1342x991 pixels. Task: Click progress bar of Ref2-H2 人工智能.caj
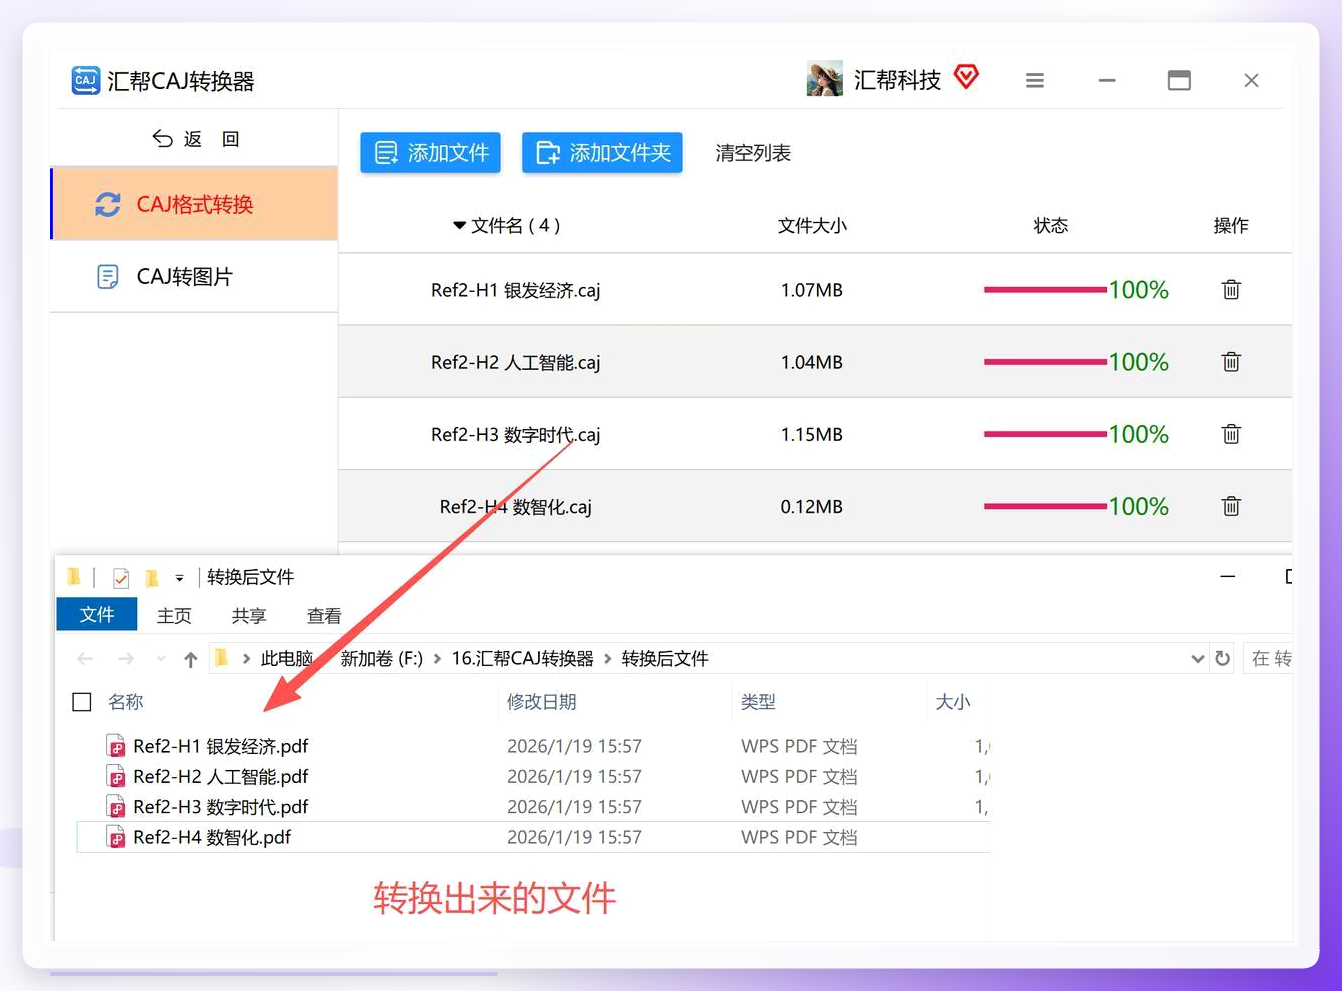[x=1045, y=362]
